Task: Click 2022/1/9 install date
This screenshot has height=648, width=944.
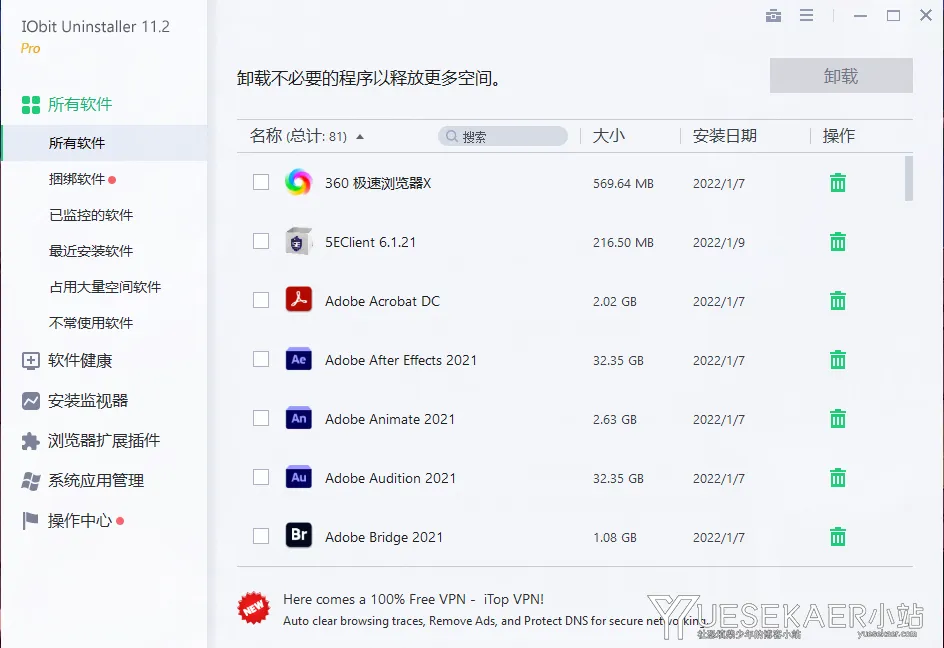Action: coord(719,243)
